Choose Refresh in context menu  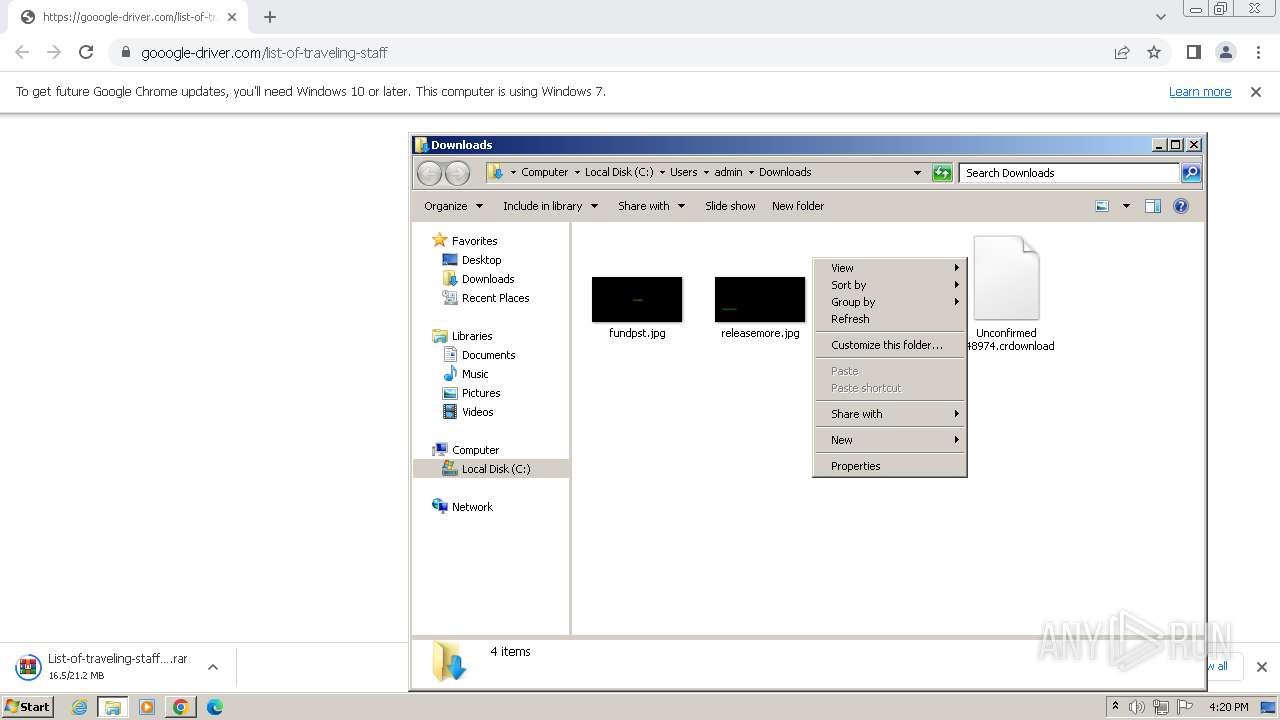tap(890, 319)
